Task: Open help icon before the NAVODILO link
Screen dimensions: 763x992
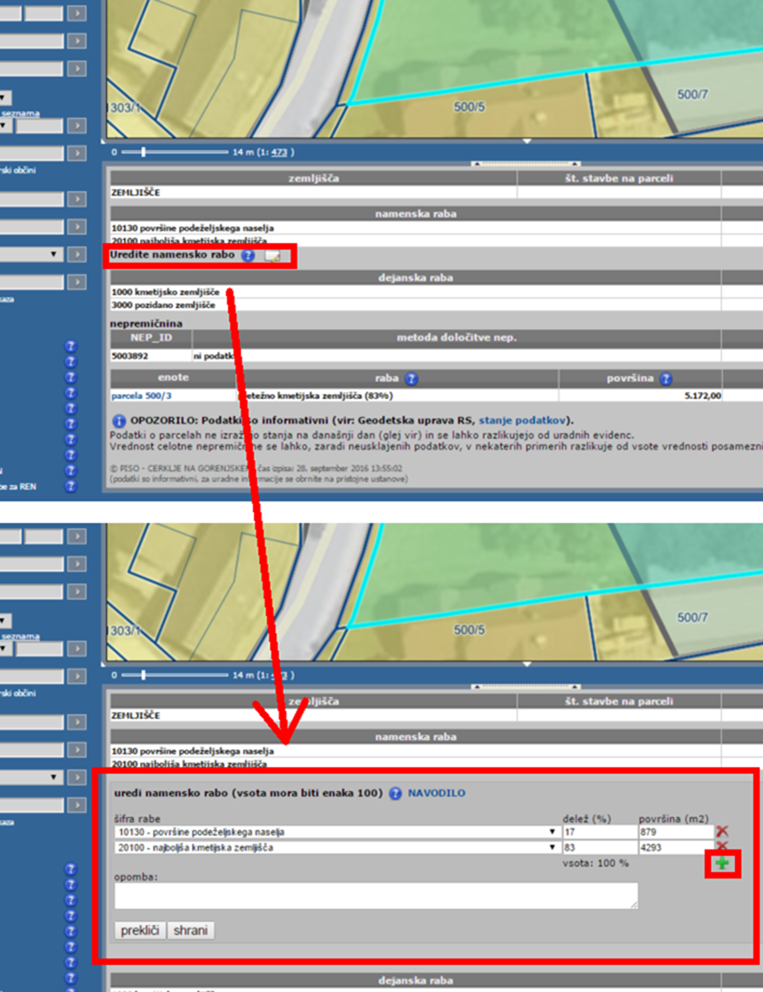Action: click(x=395, y=793)
